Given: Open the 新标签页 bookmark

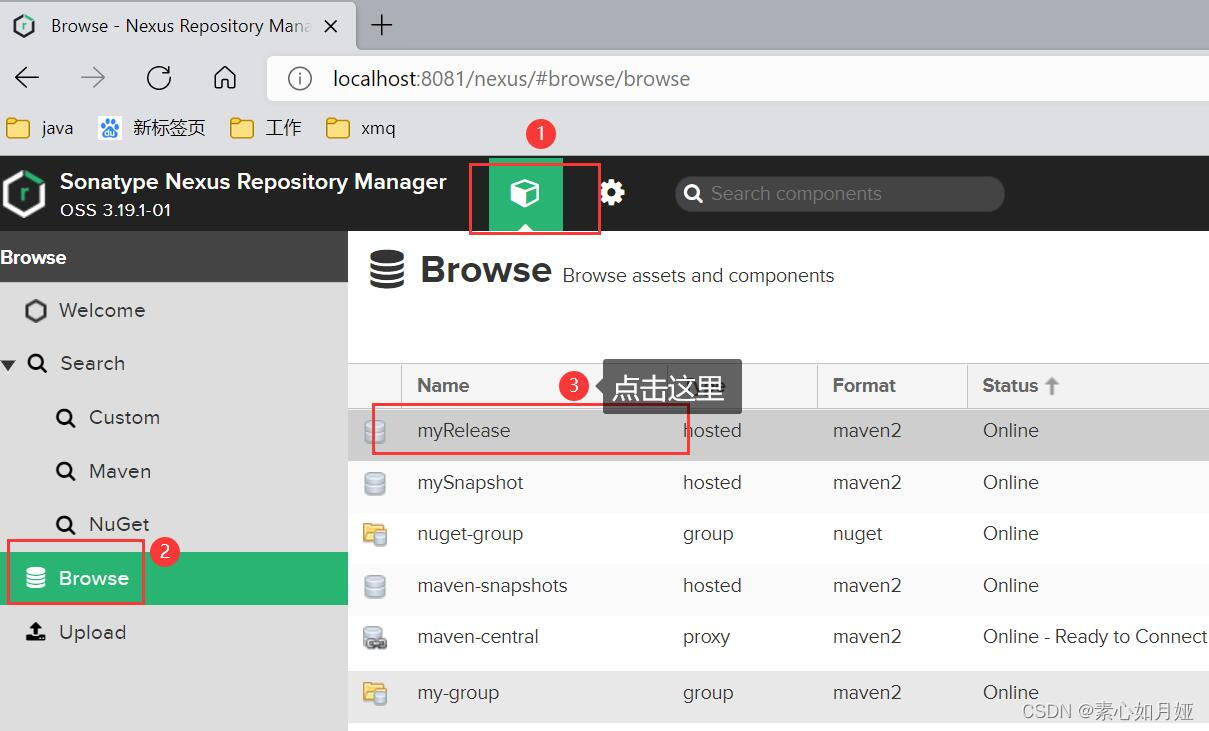Looking at the screenshot, I should [152, 128].
